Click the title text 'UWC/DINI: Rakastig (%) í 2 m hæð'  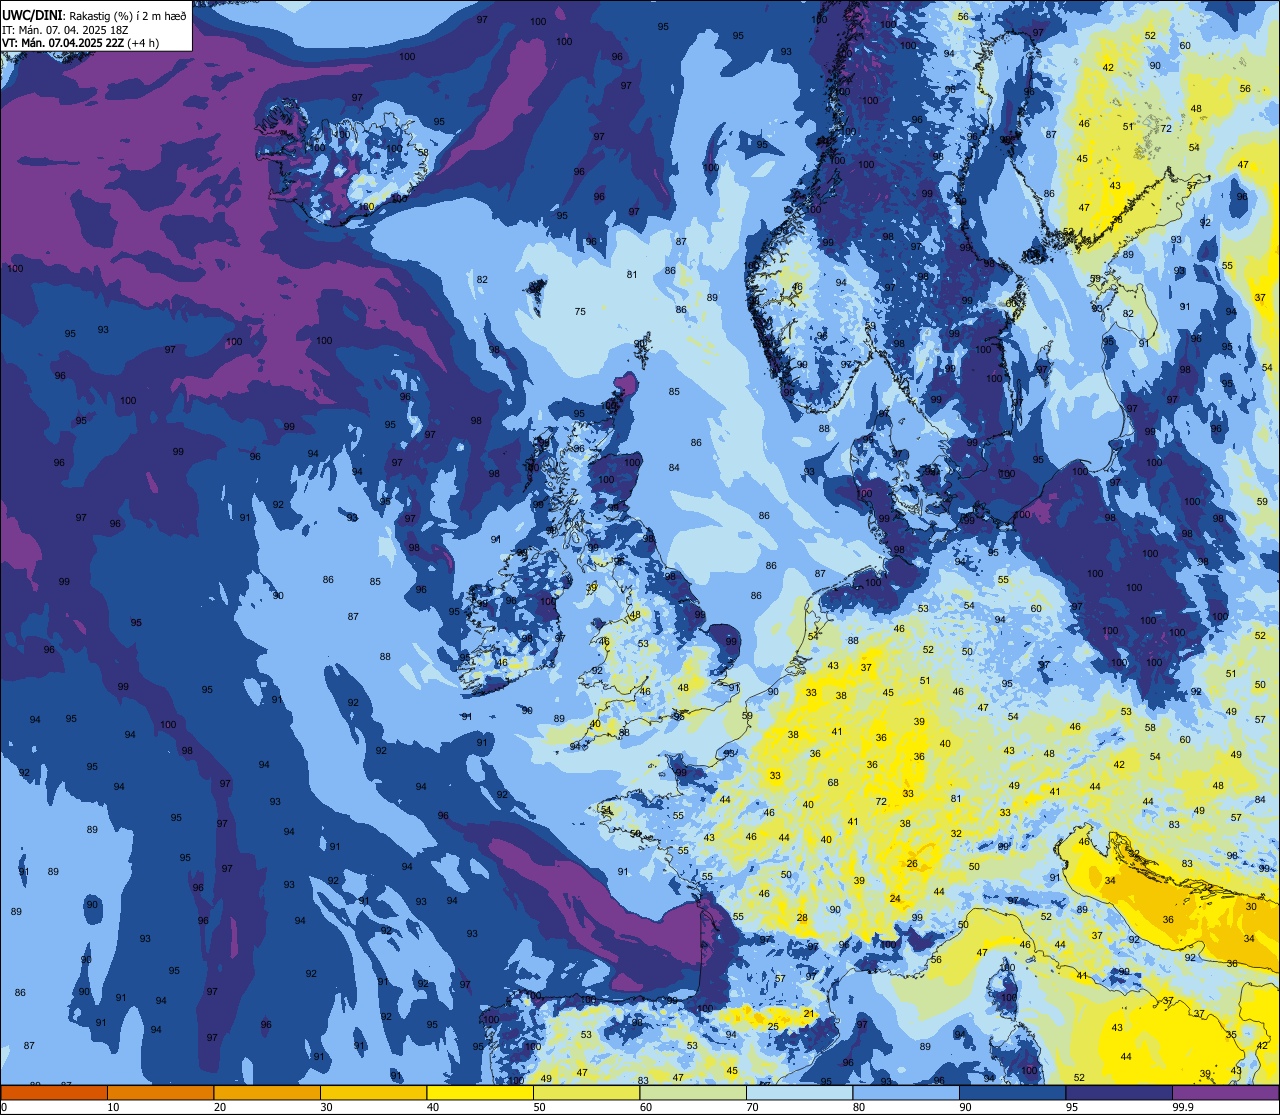click(94, 17)
